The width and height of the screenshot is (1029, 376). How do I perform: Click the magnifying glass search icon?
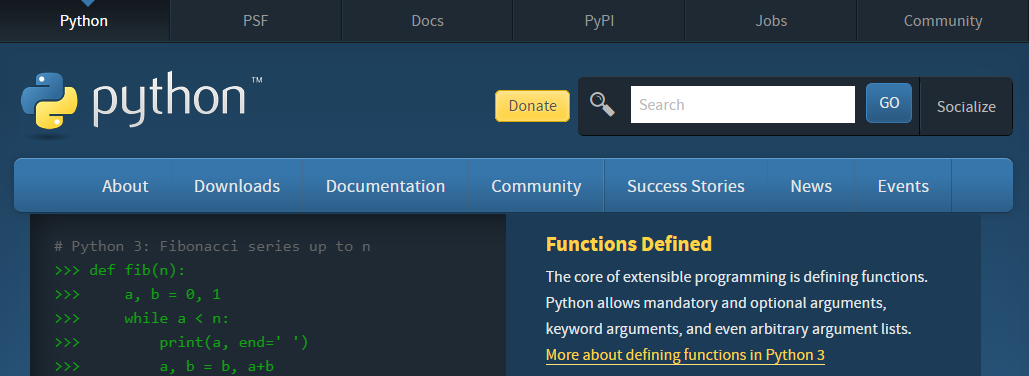coord(602,104)
